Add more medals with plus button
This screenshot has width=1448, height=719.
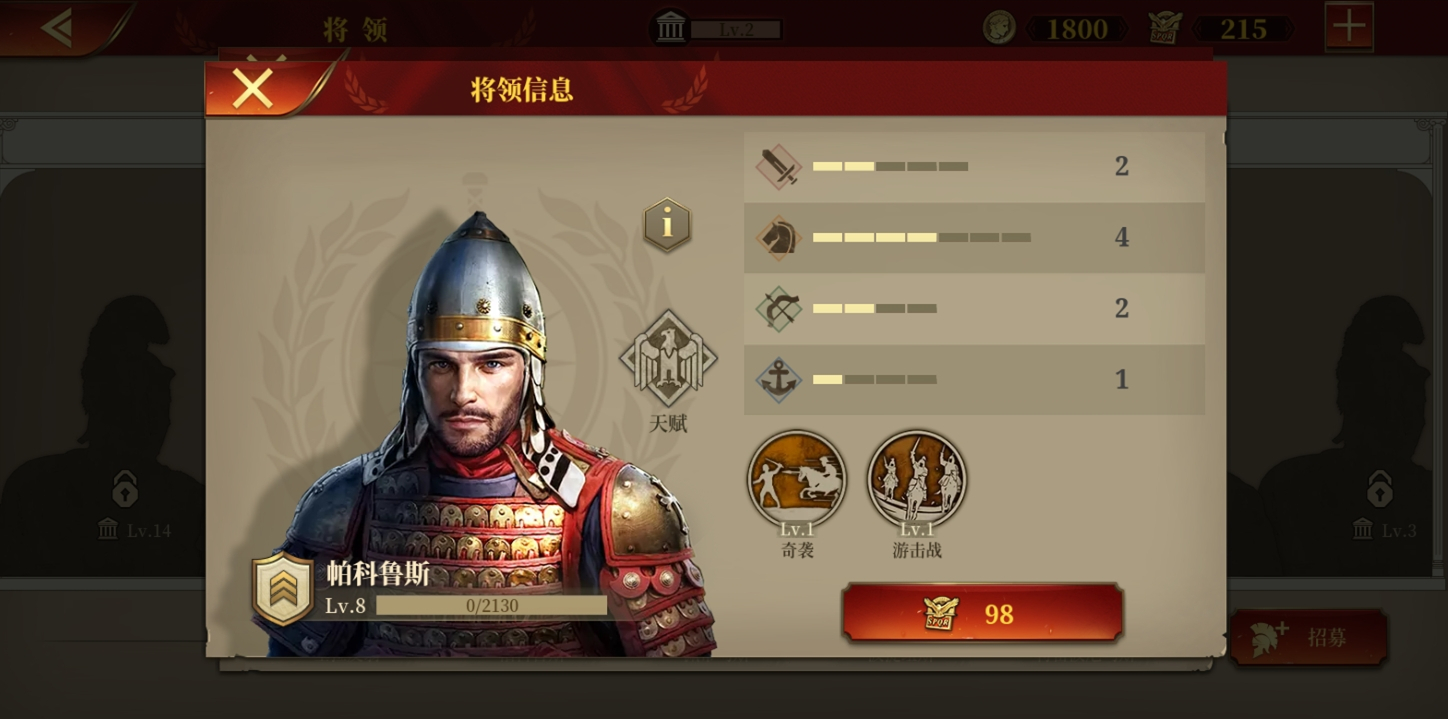coord(1349,27)
